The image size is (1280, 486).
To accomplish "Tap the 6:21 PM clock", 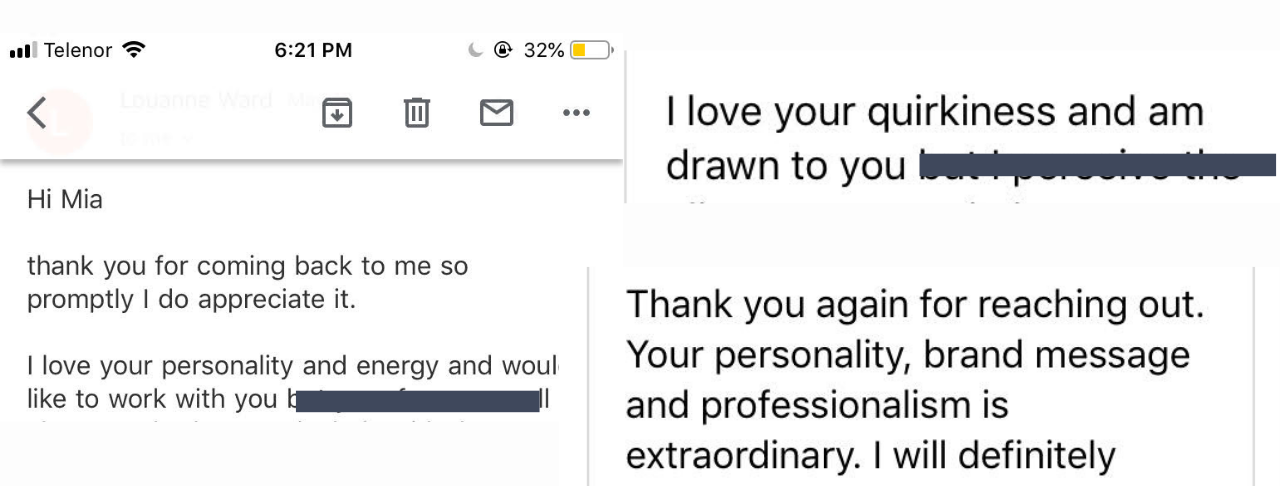I will (x=313, y=50).
